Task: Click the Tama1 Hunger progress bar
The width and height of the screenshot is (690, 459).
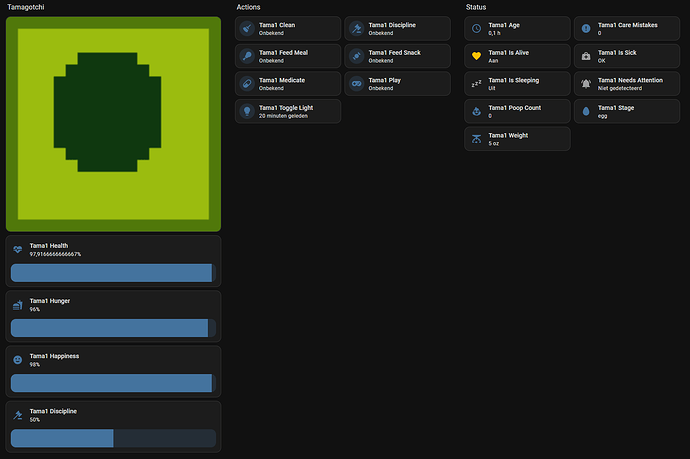Action: pos(113,328)
